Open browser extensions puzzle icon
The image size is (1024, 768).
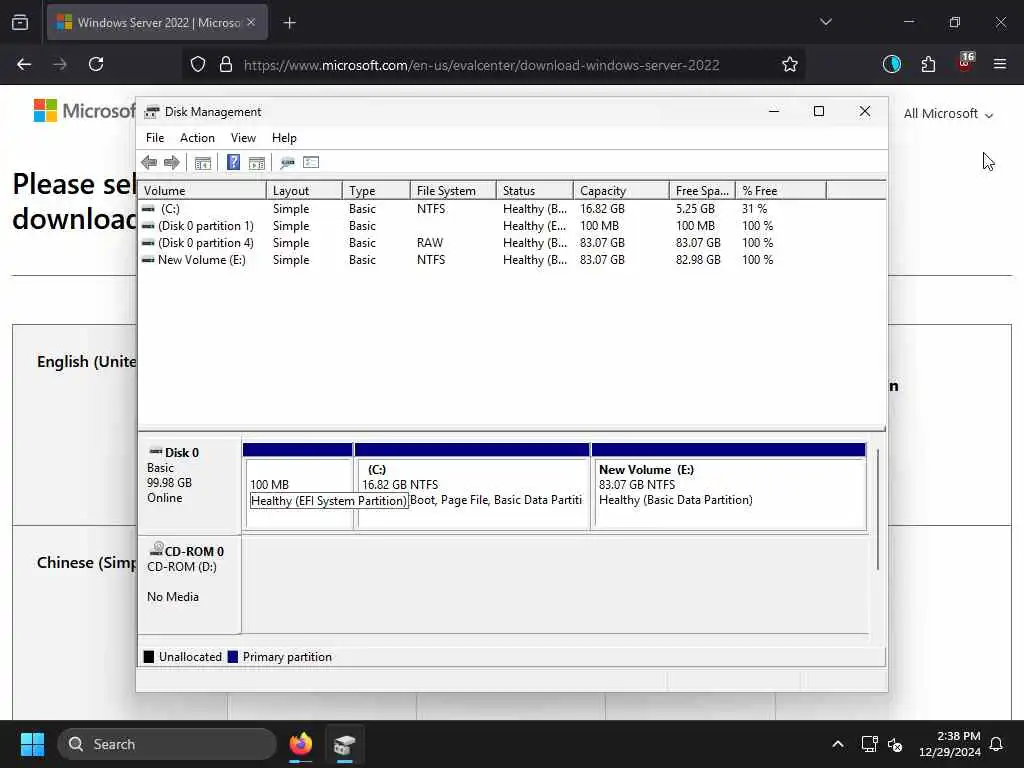point(928,64)
